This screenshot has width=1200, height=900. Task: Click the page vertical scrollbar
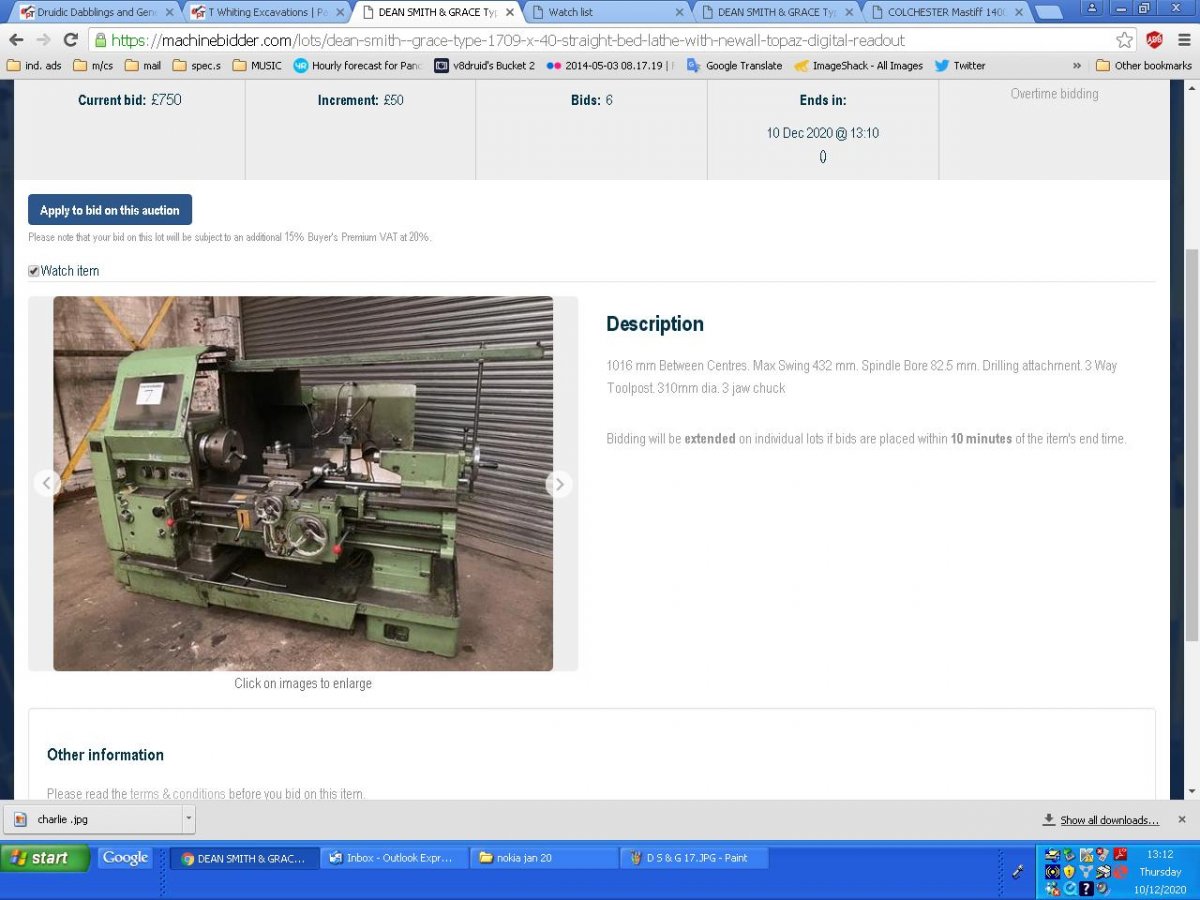tap(1191, 444)
